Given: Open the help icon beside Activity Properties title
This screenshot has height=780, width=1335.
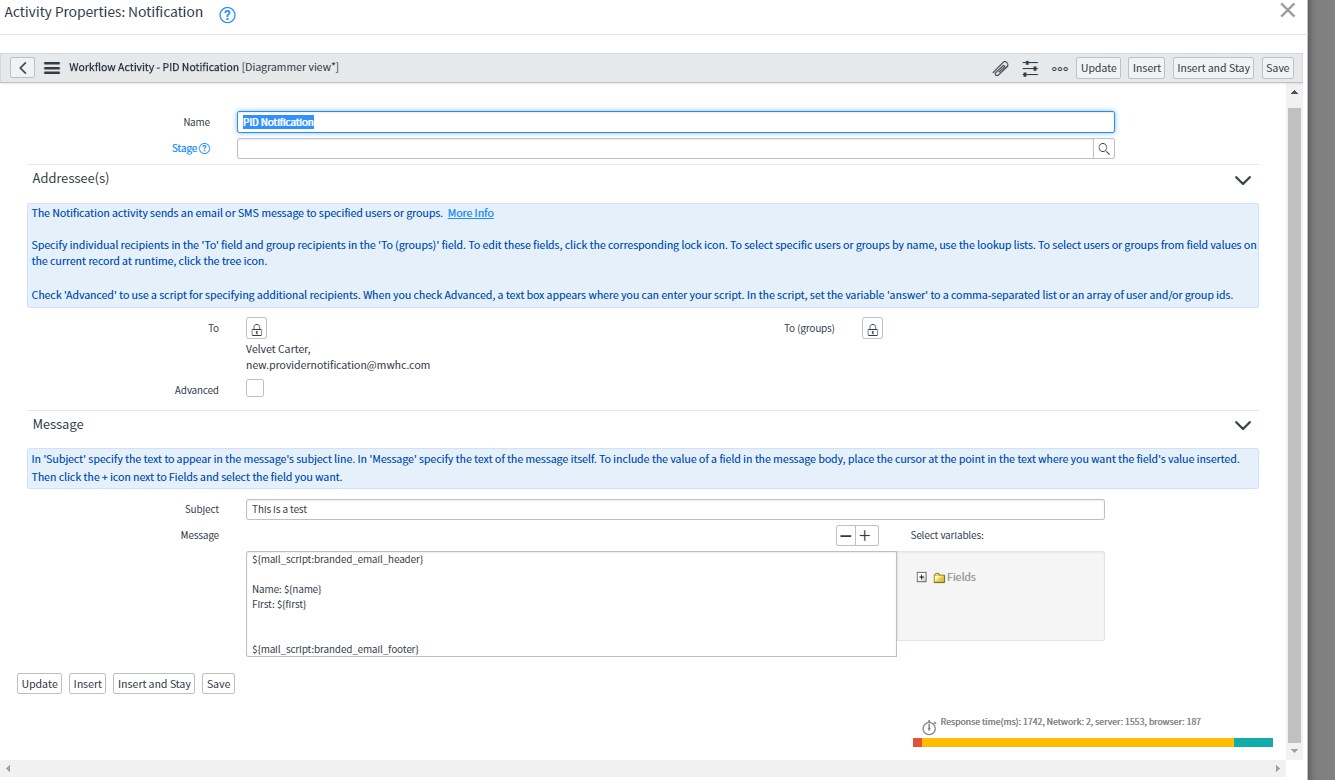Looking at the screenshot, I should (227, 14).
